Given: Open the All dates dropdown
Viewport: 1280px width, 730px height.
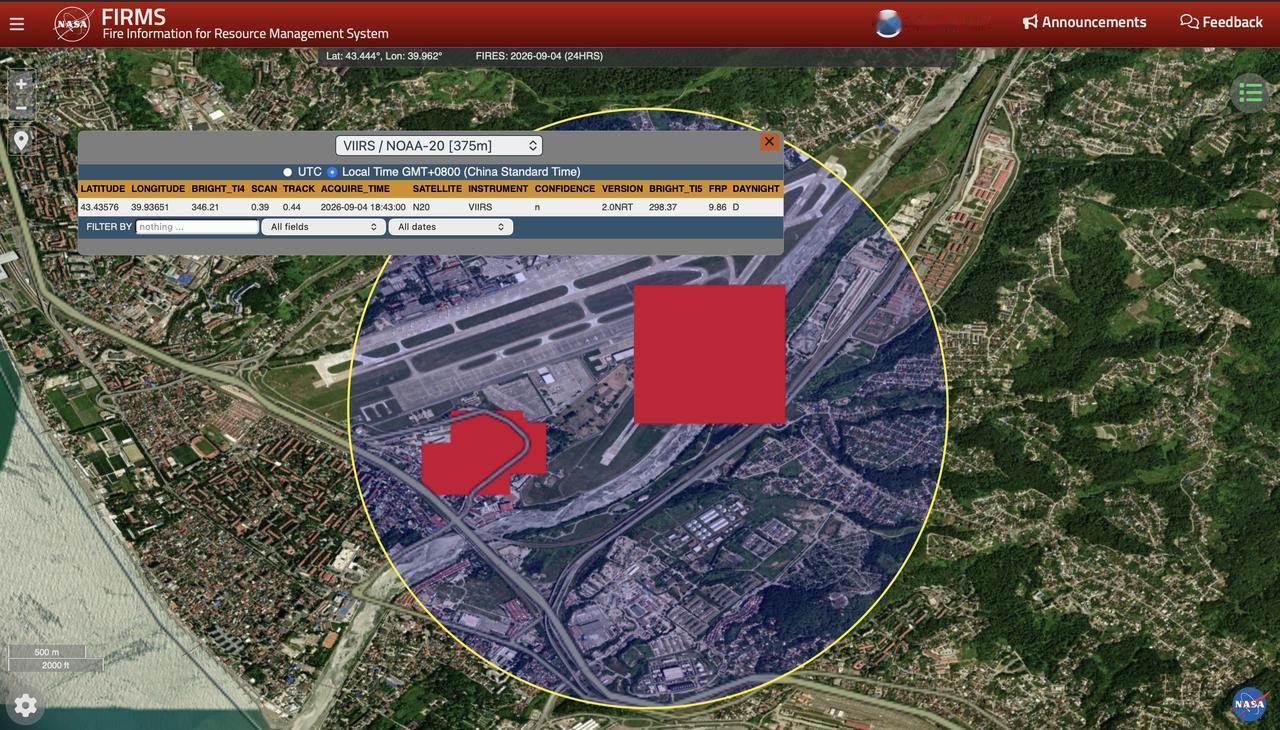Looking at the screenshot, I should (x=451, y=227).
